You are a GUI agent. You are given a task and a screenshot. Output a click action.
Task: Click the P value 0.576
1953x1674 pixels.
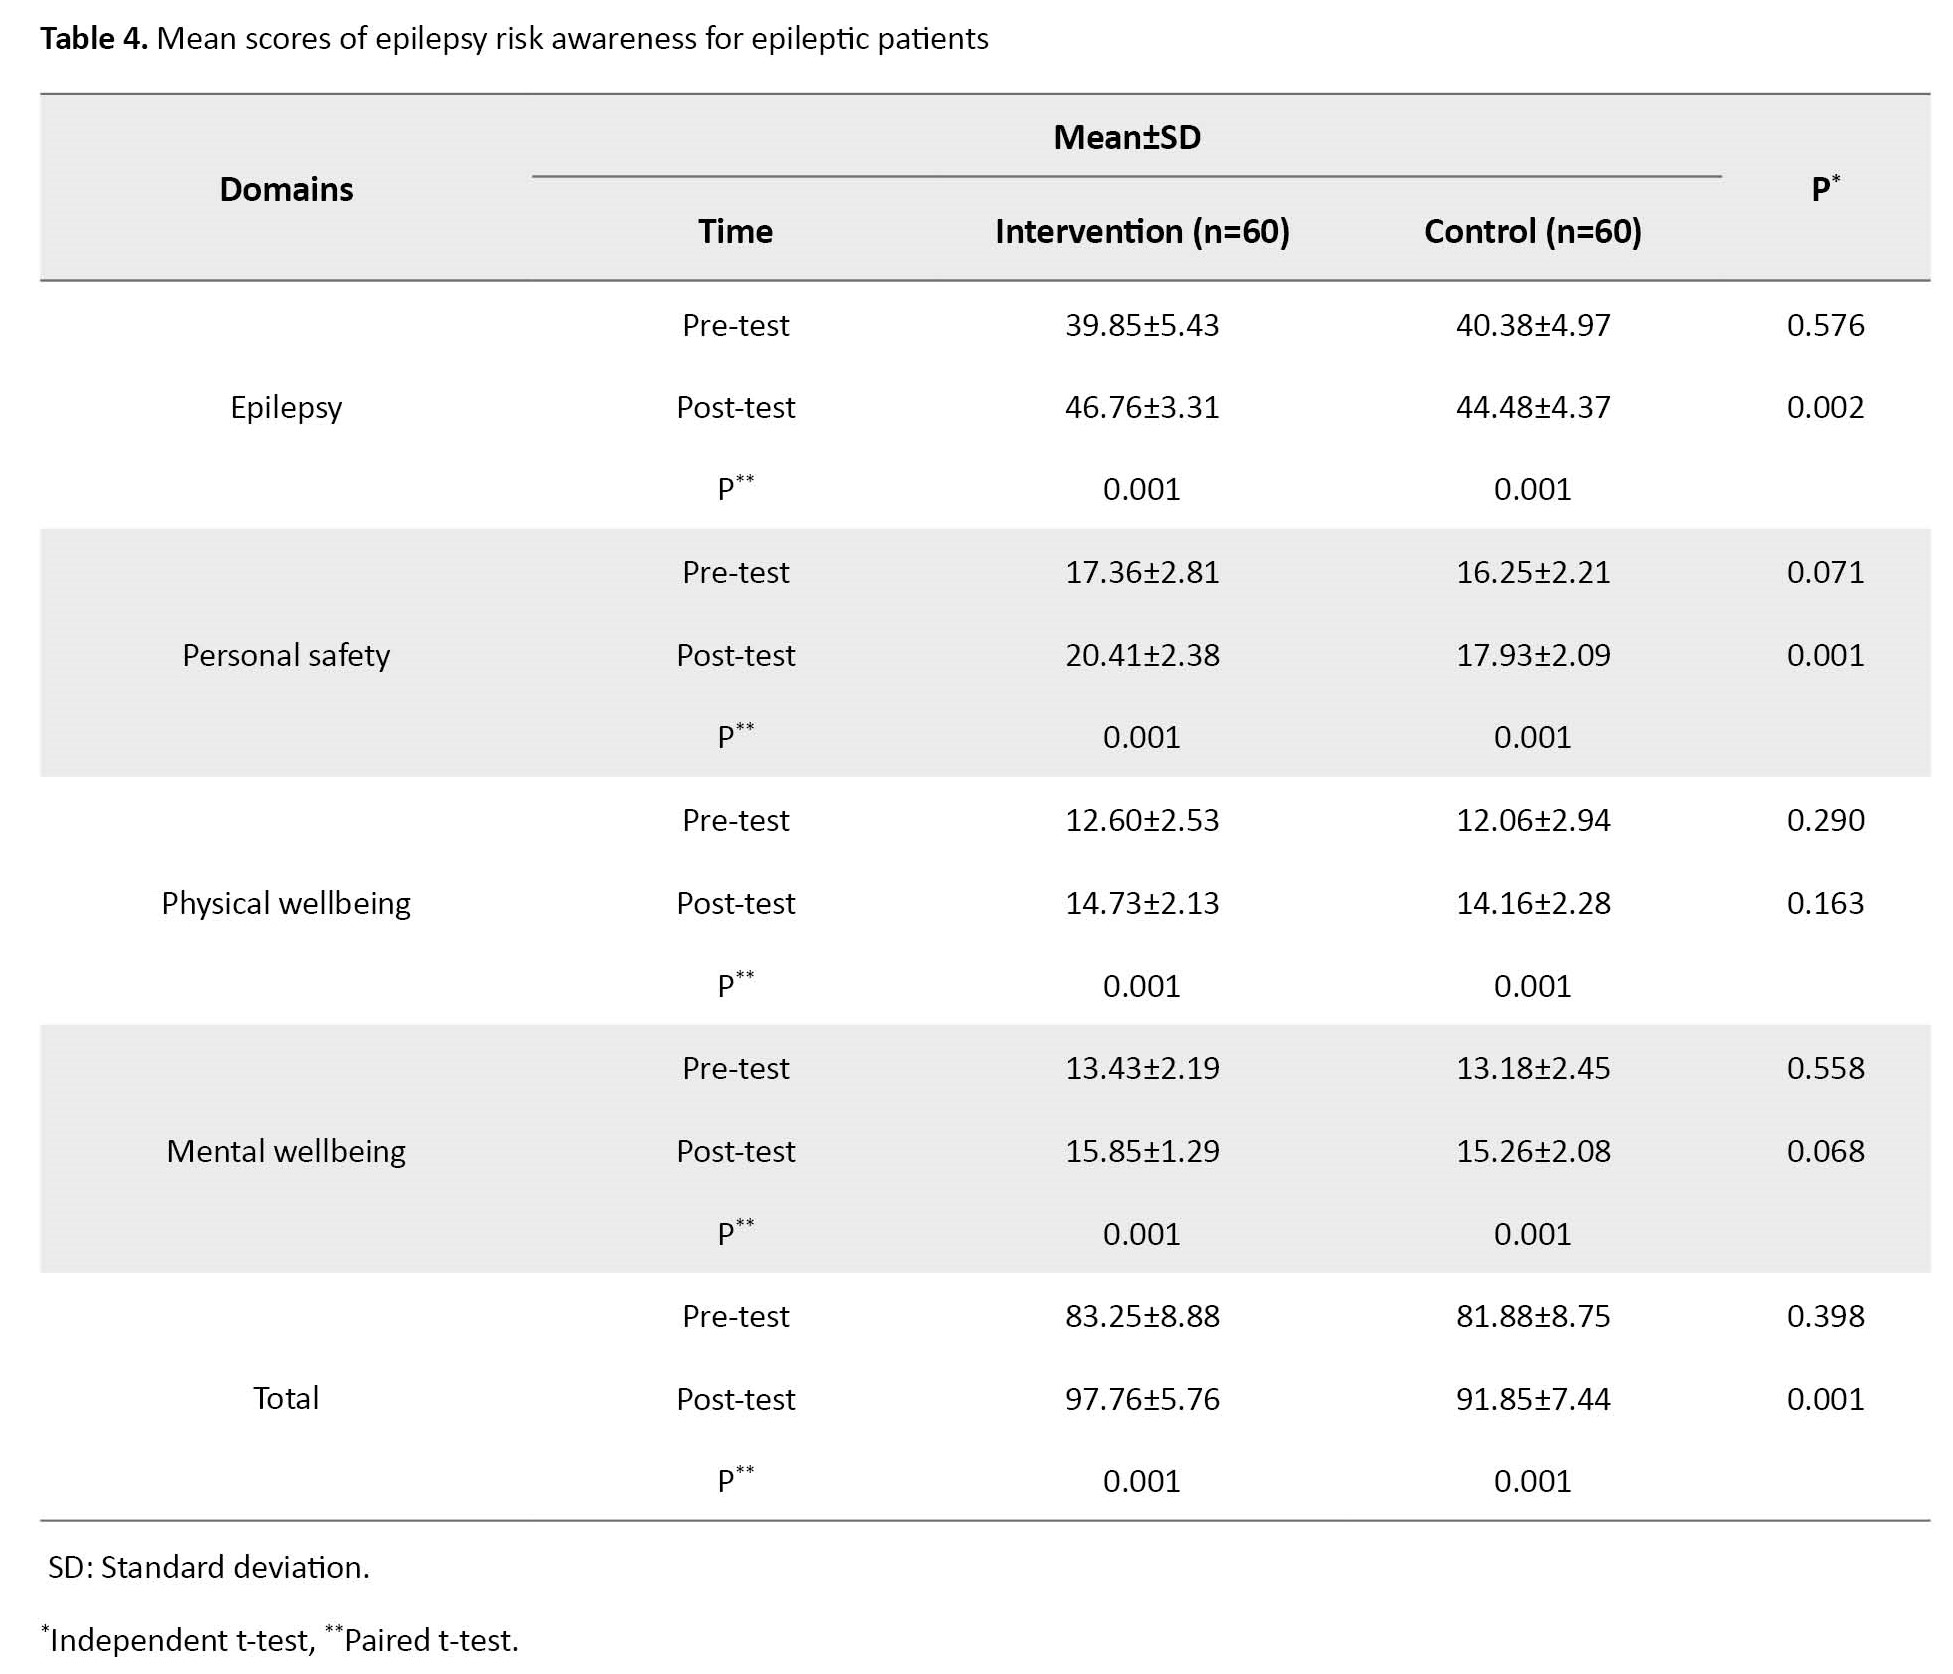[1825, 325]
